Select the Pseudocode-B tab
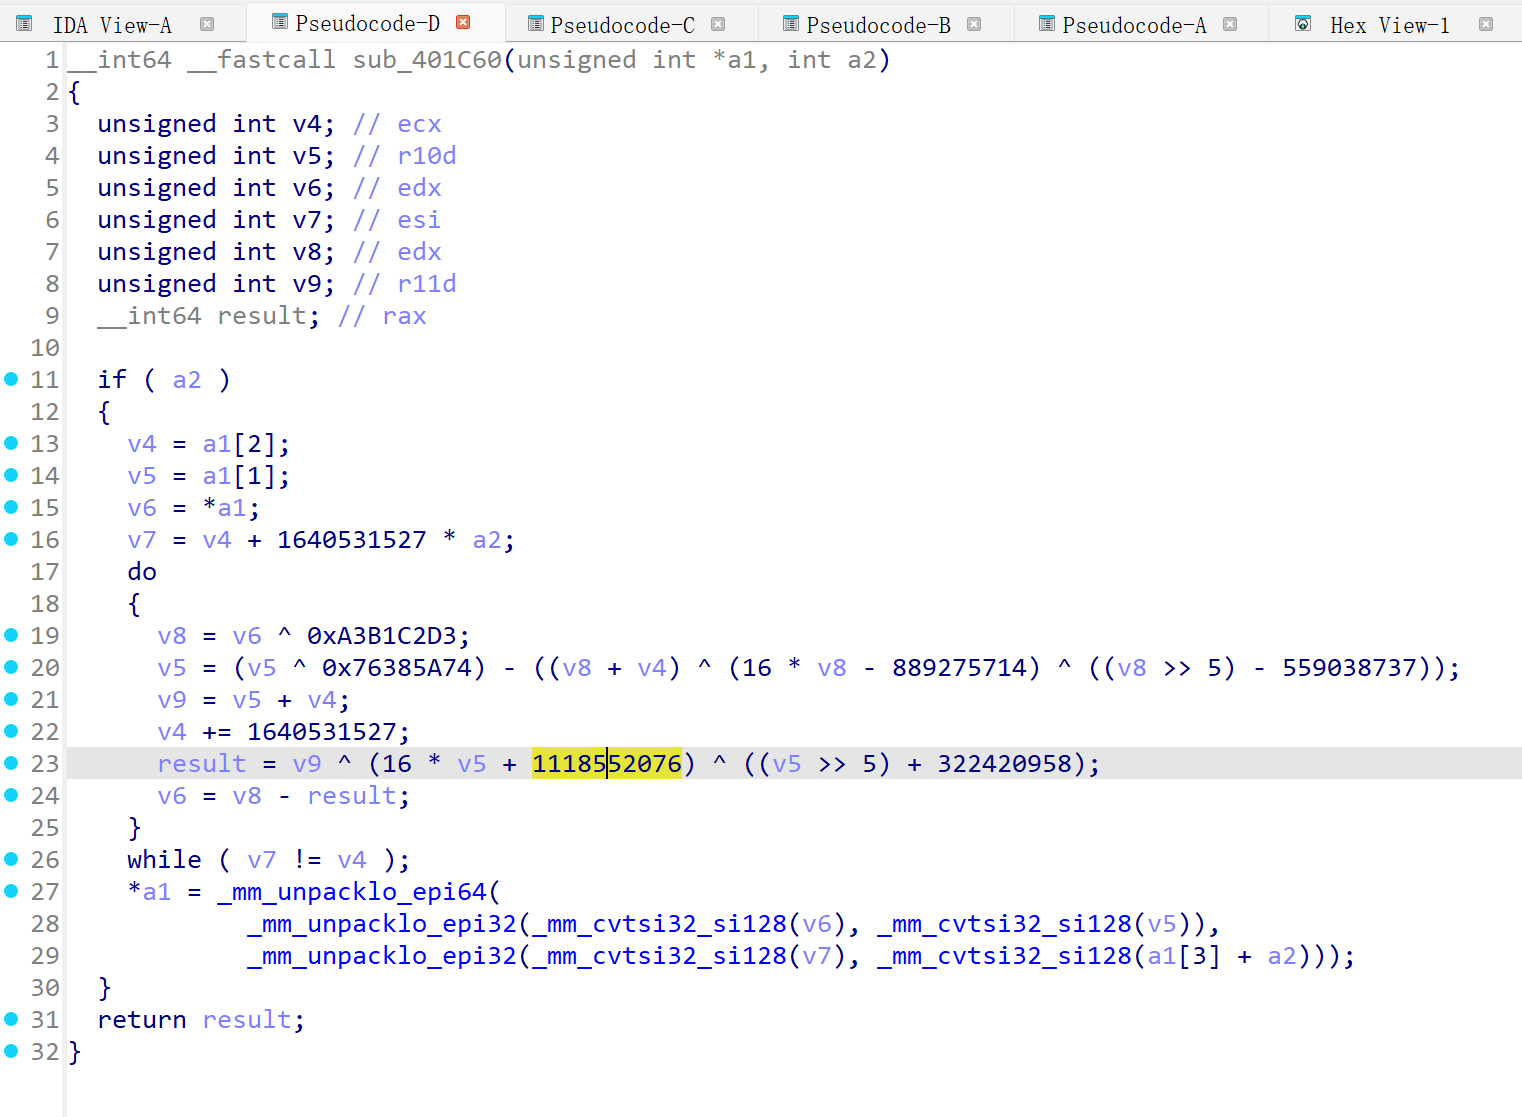 [878, 25]
